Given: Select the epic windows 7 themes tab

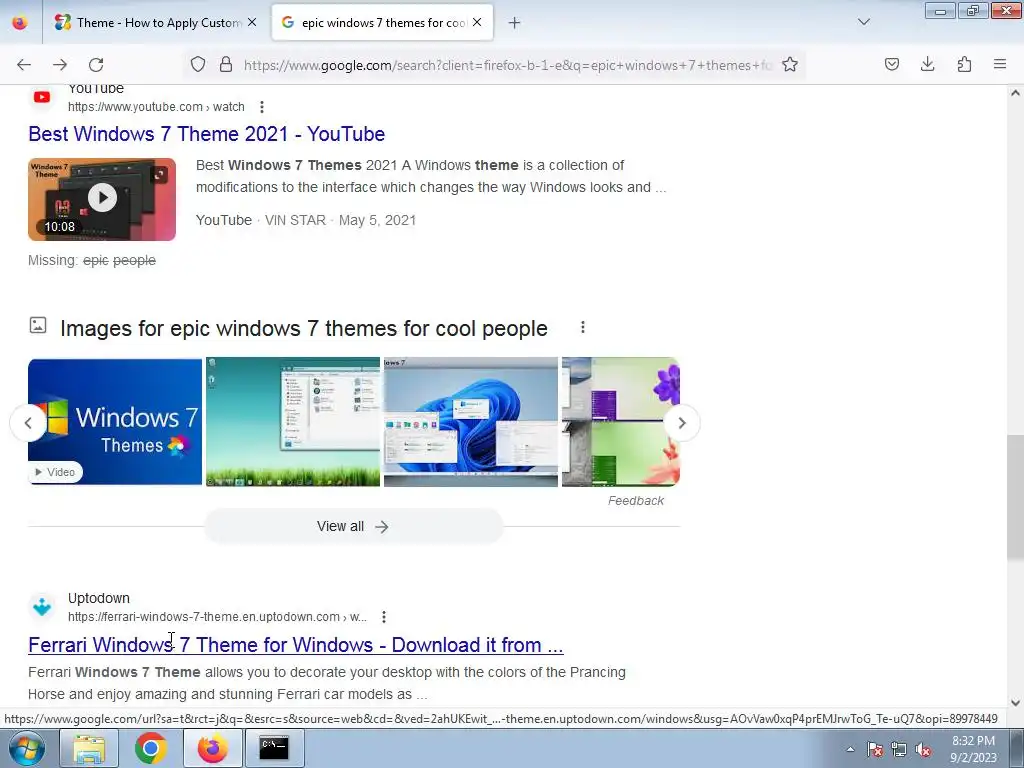Looking at the screenshot, I should tap(382, 22).
